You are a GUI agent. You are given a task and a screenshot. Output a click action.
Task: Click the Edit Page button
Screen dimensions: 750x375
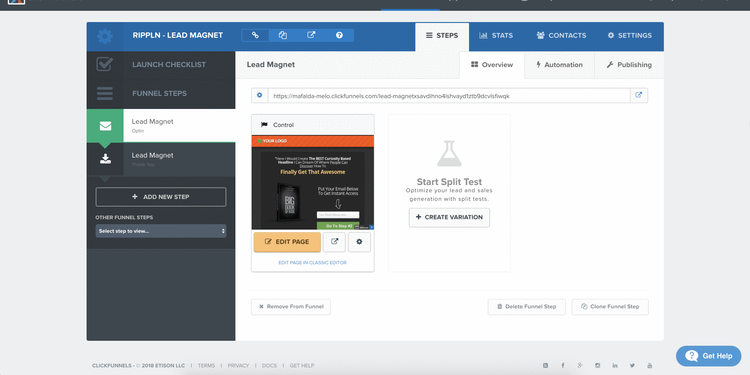(x=287, y=242)
